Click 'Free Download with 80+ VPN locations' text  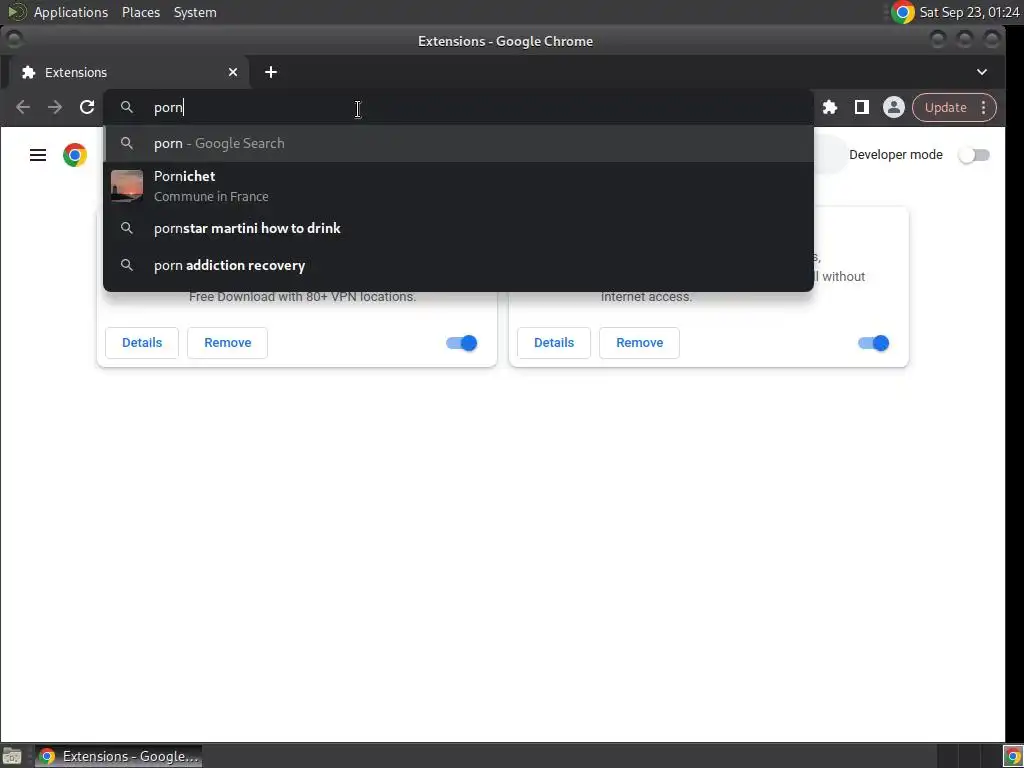click(302, 296)
